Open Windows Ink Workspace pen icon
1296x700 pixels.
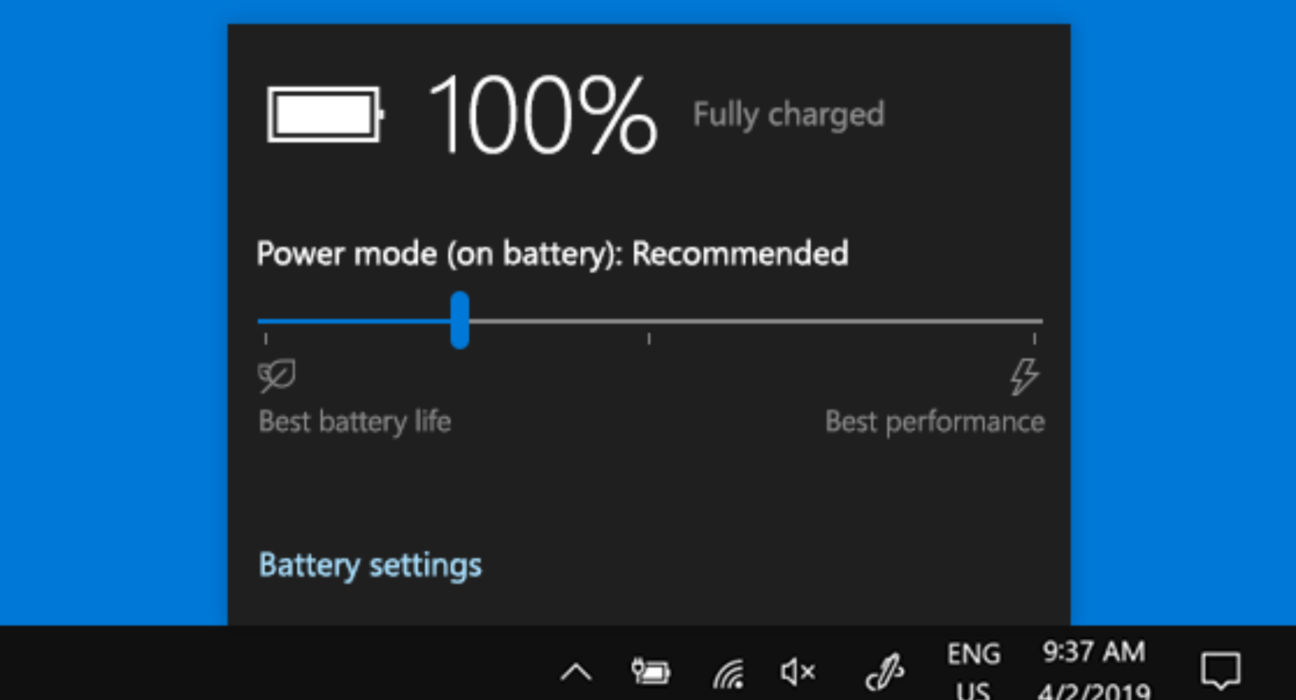pyautogui.click(x=884, y=673)
